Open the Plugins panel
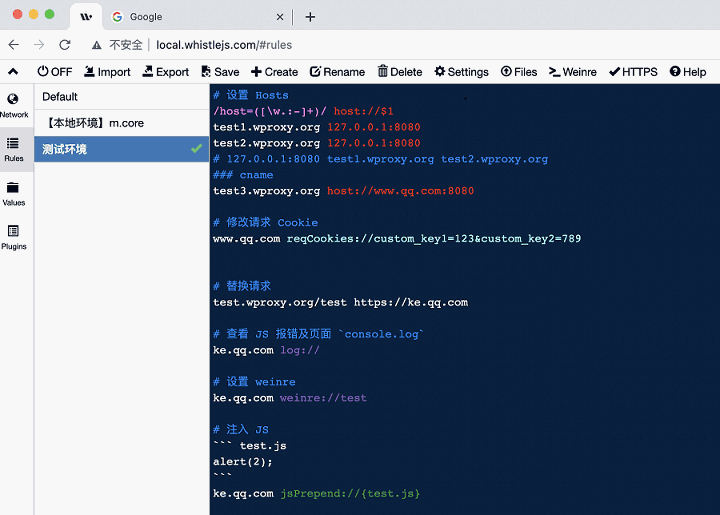 (x=14, y=237)
